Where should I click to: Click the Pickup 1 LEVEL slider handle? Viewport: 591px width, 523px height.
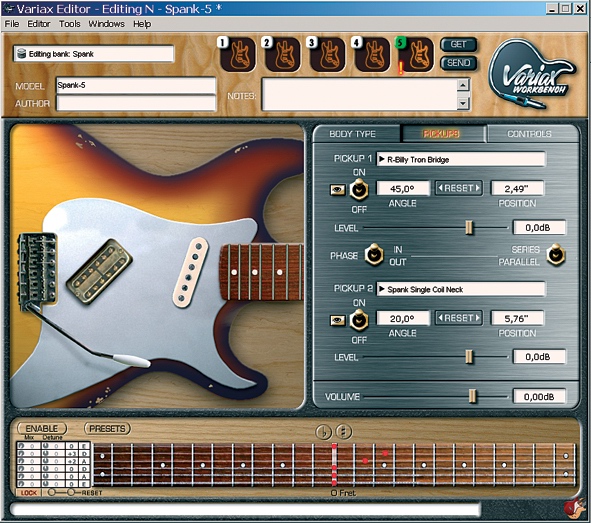pyautogui.click(x=469, y=228)
